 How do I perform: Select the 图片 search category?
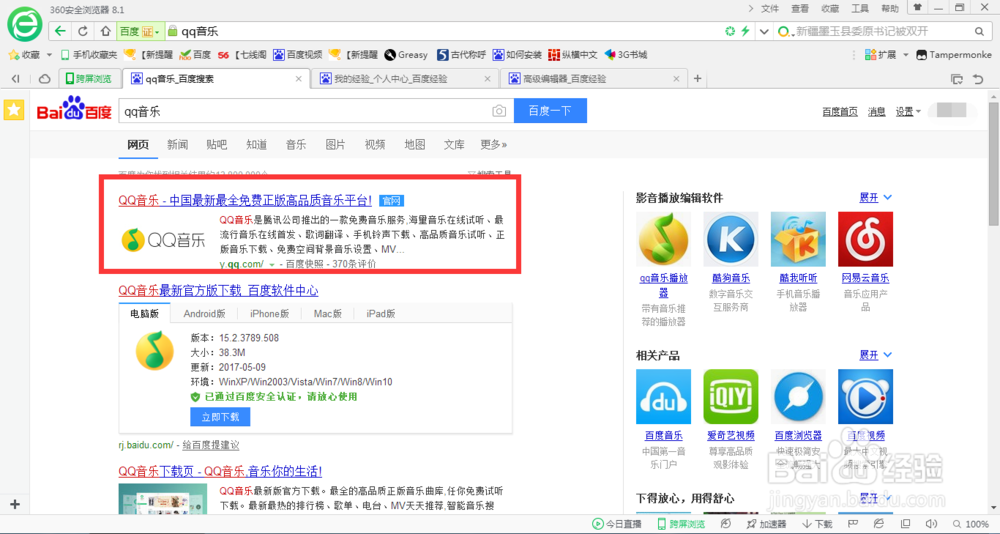pyautogui.click(x=335, y=145)
